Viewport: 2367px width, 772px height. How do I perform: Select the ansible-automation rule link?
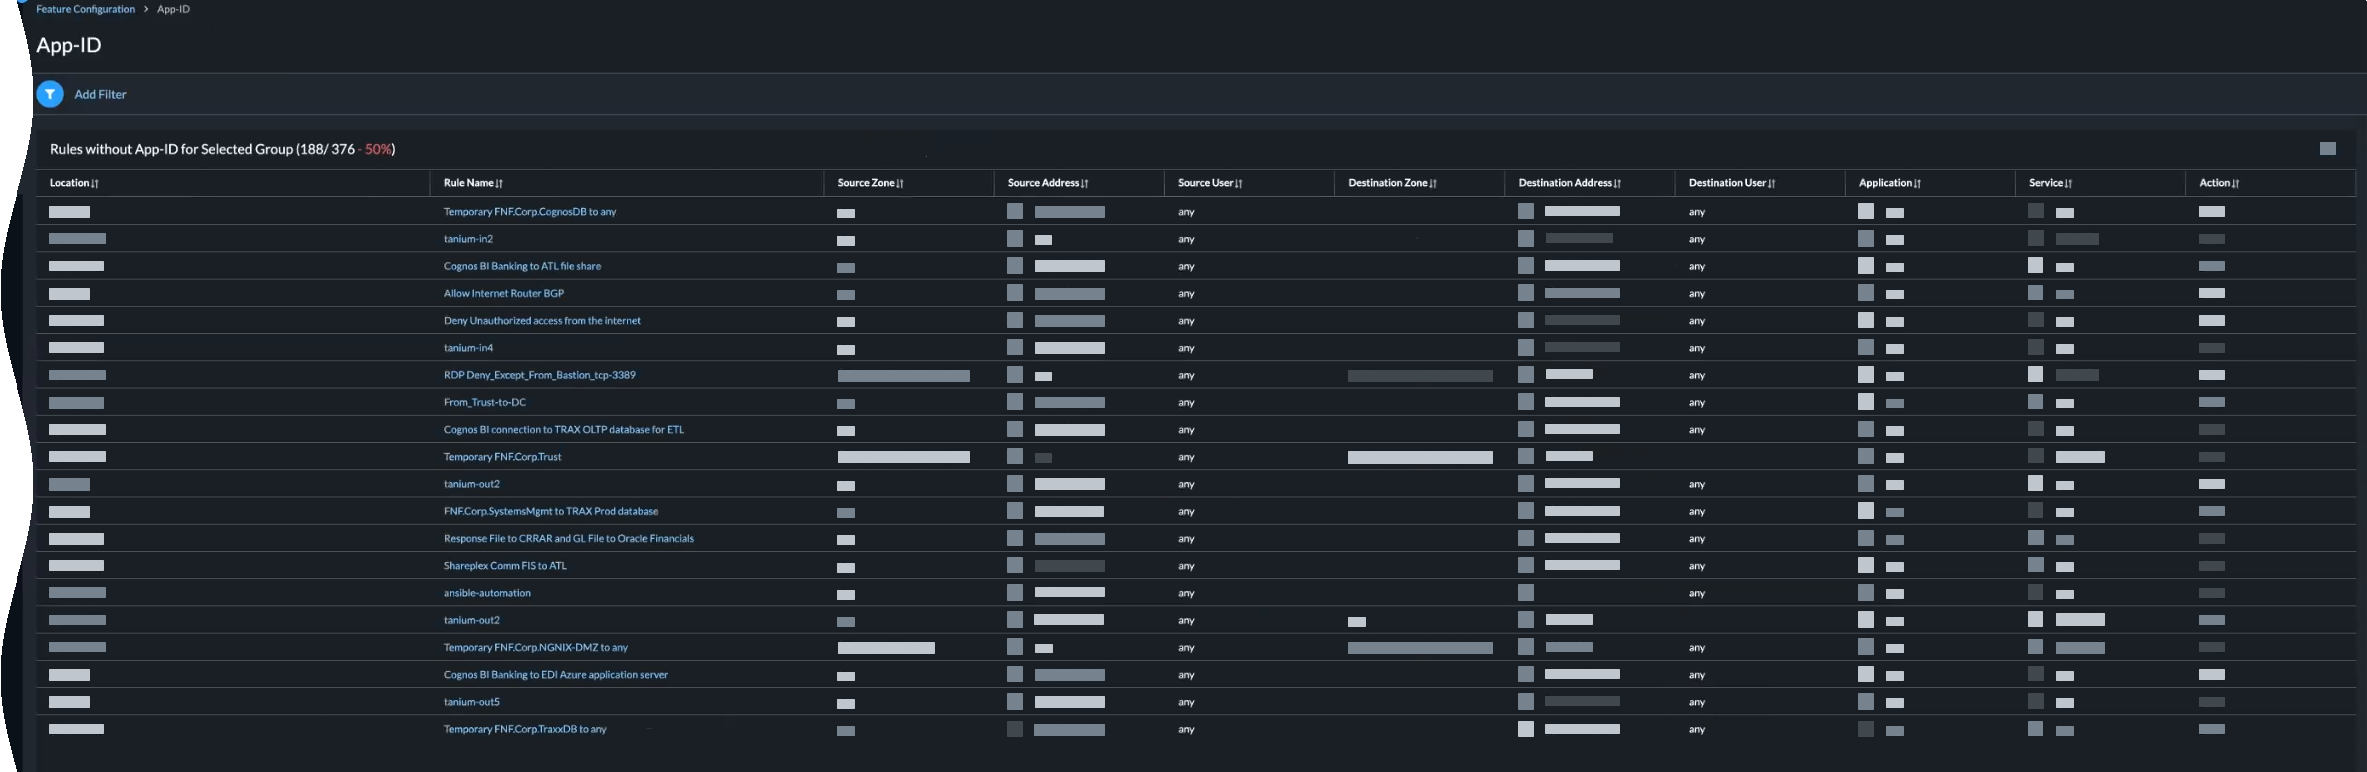point(487,593)
